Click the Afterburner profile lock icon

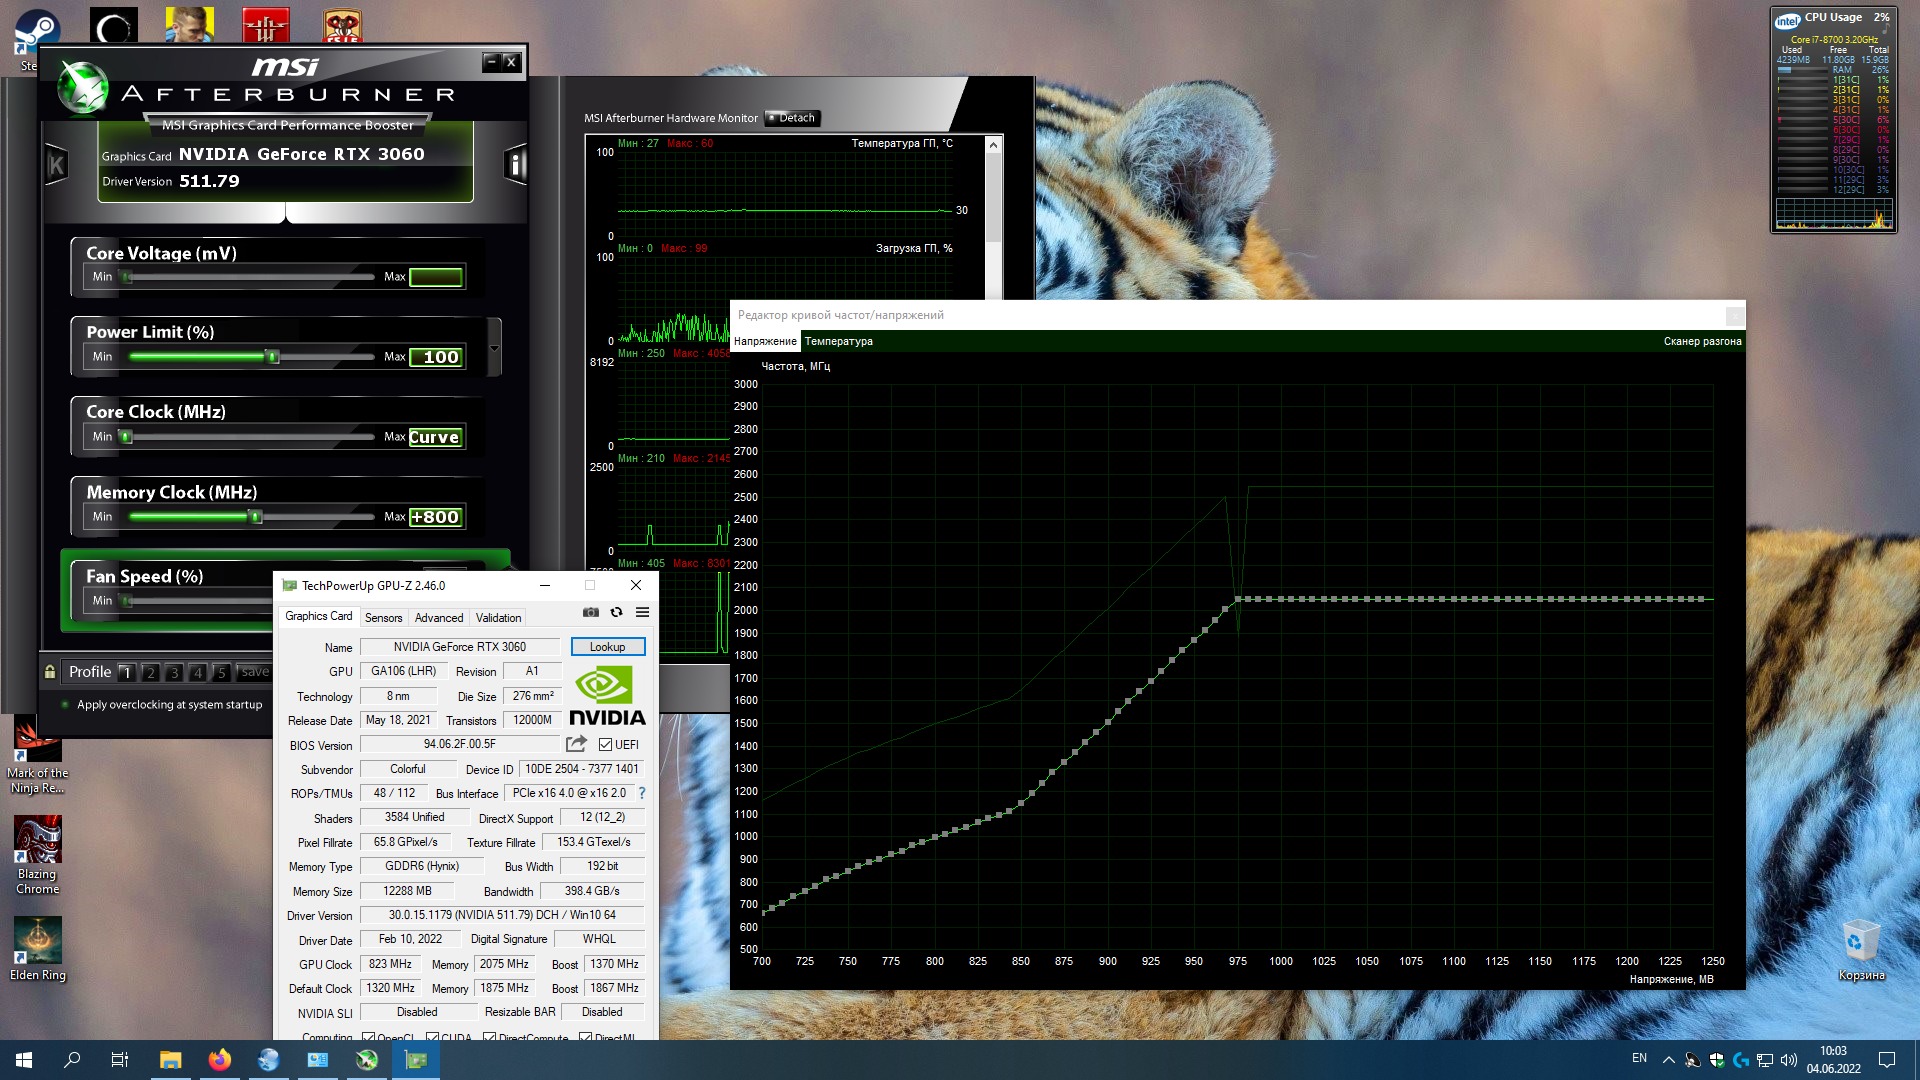tap(50, 672)
